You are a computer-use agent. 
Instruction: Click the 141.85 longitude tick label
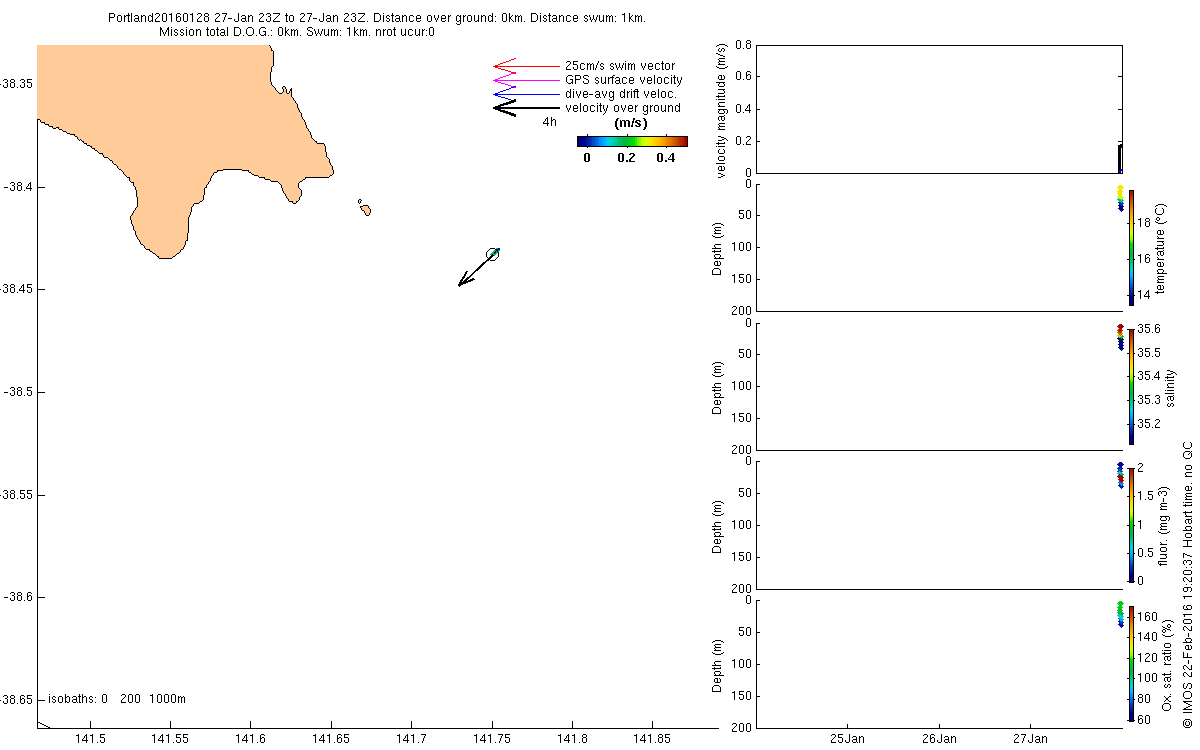[x=653, y=739]
